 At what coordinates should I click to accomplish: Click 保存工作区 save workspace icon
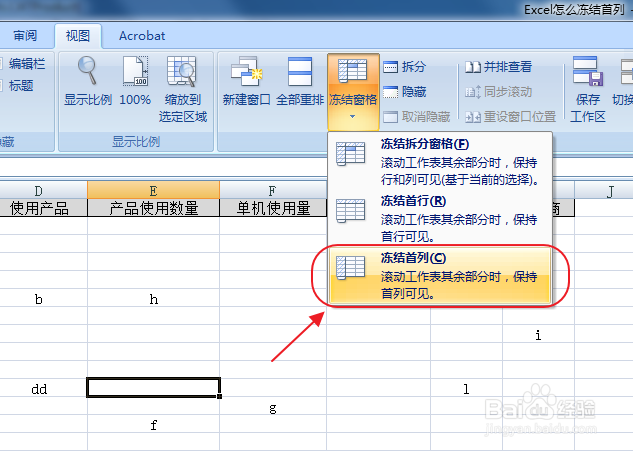pyautogui.click(x=588, y=71)
